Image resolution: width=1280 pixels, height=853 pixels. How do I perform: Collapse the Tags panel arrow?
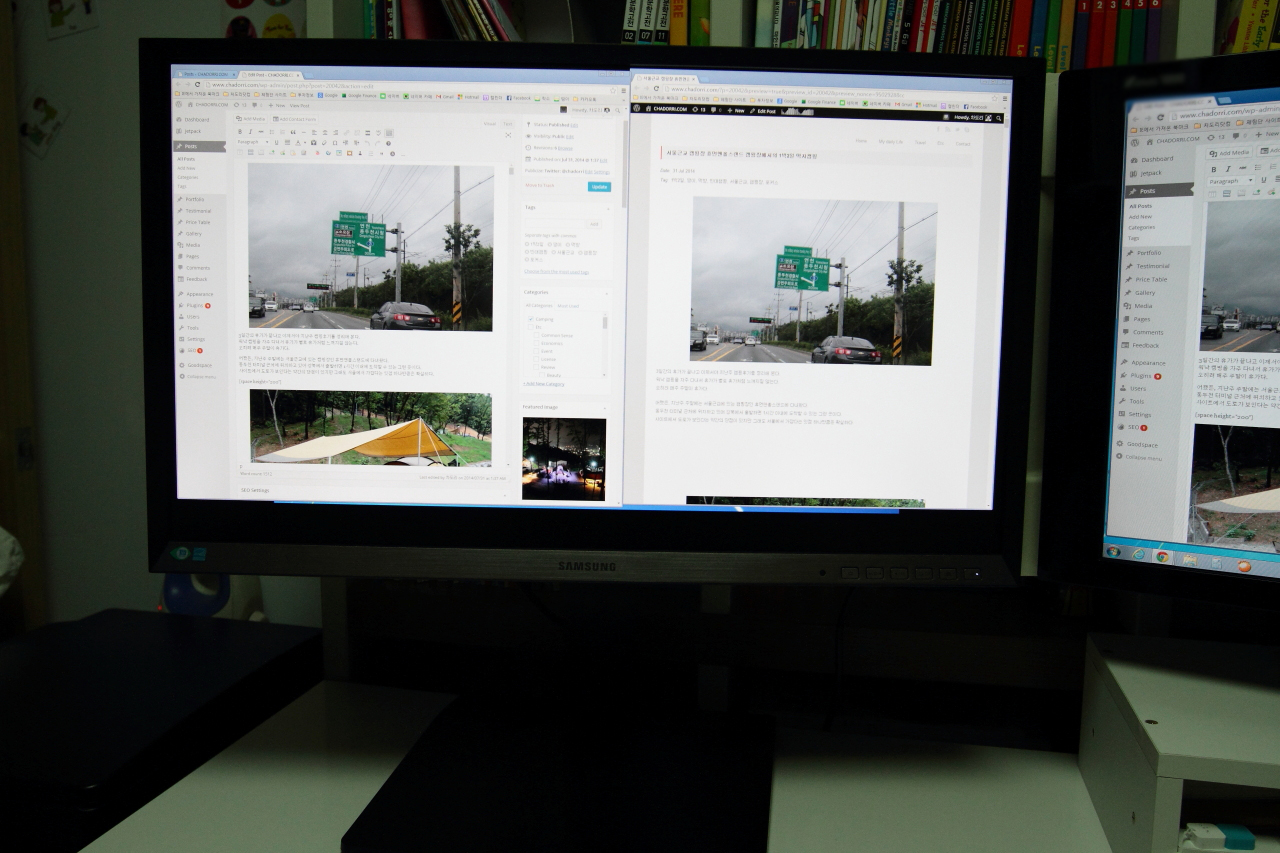click(608, 209)
